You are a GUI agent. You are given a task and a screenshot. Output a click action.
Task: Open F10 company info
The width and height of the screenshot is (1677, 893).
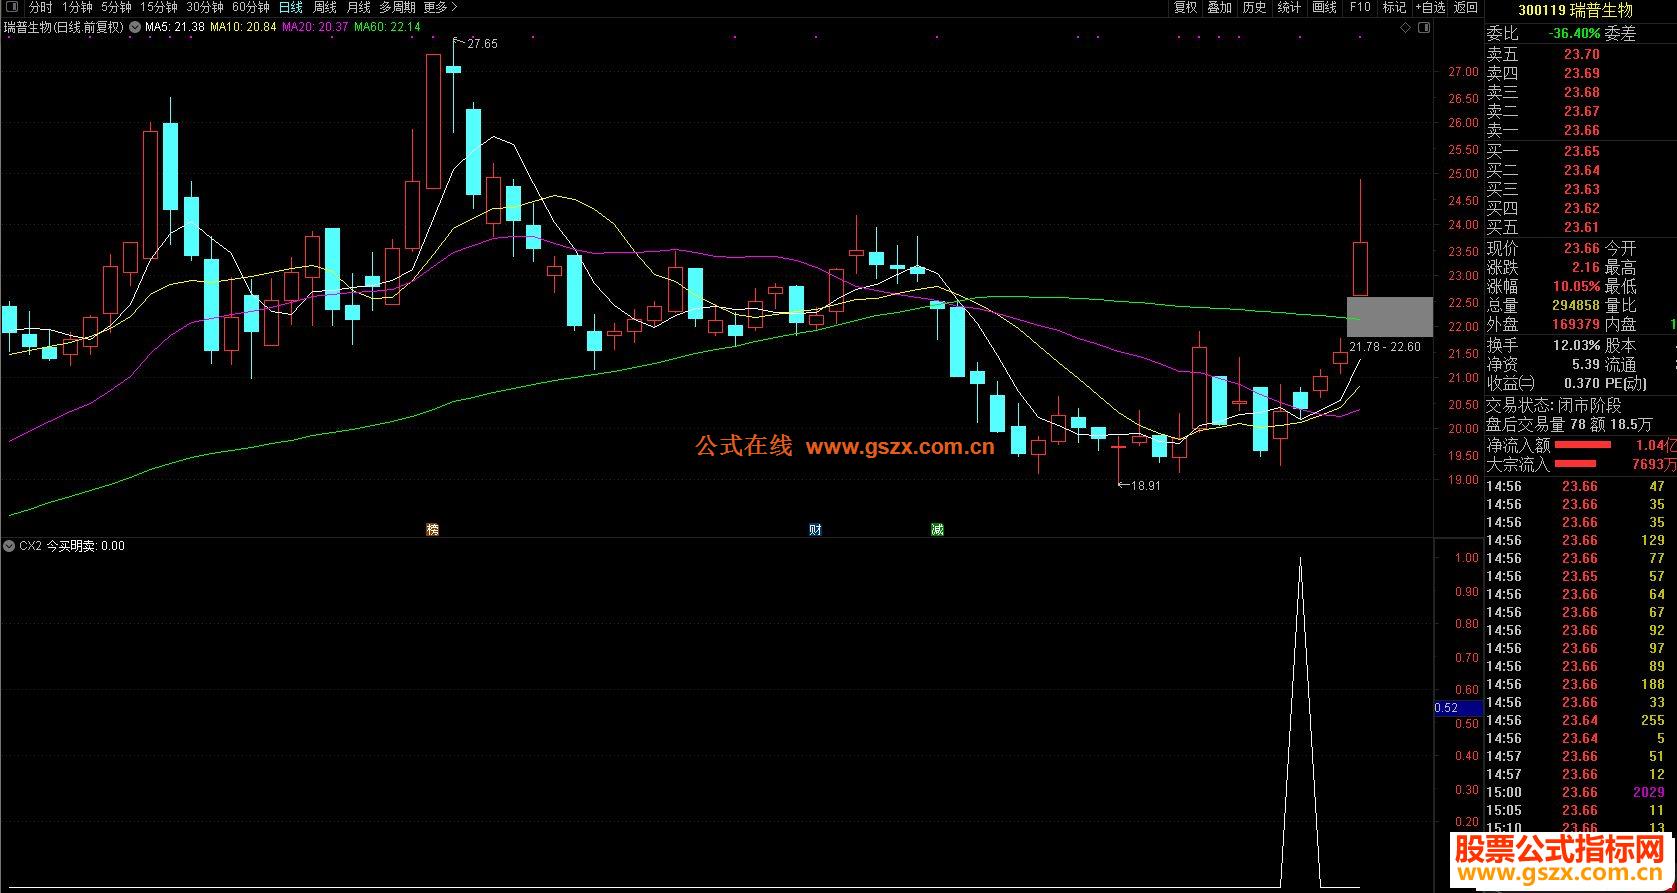1360,7
